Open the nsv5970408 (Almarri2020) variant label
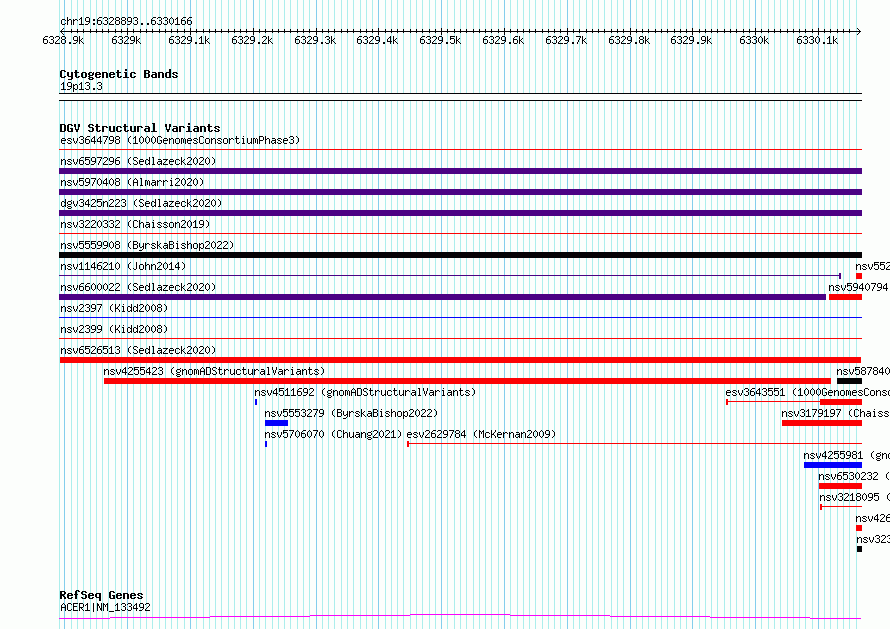The image size is (890, 629). [132, 182]
